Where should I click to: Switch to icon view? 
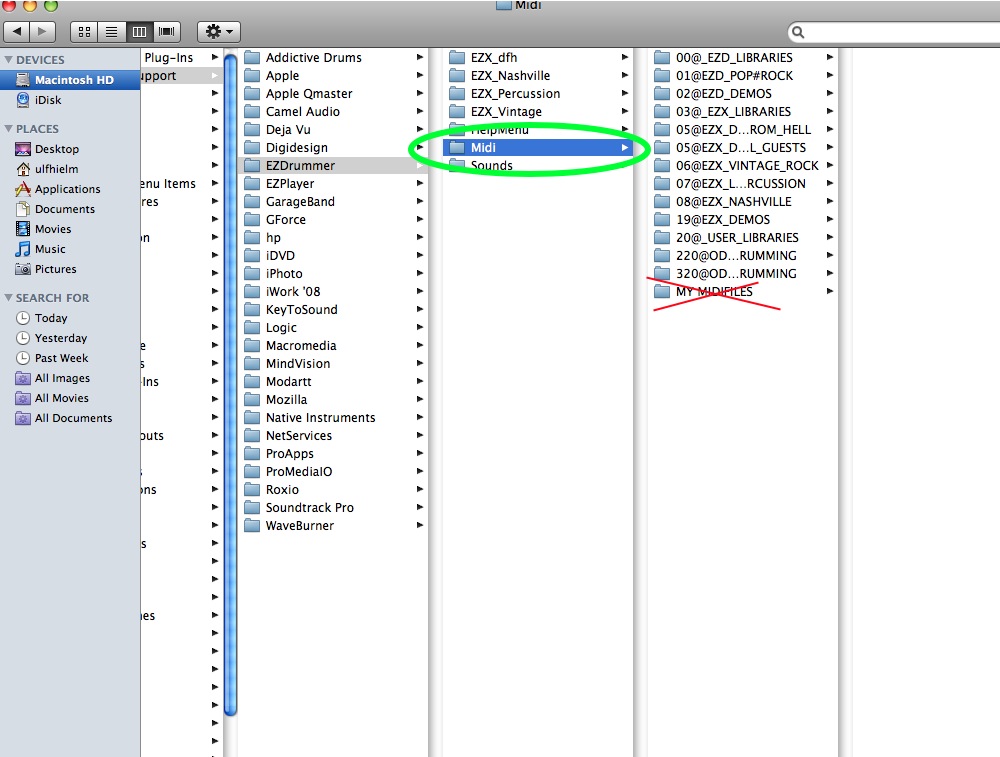tap(84, 31)
